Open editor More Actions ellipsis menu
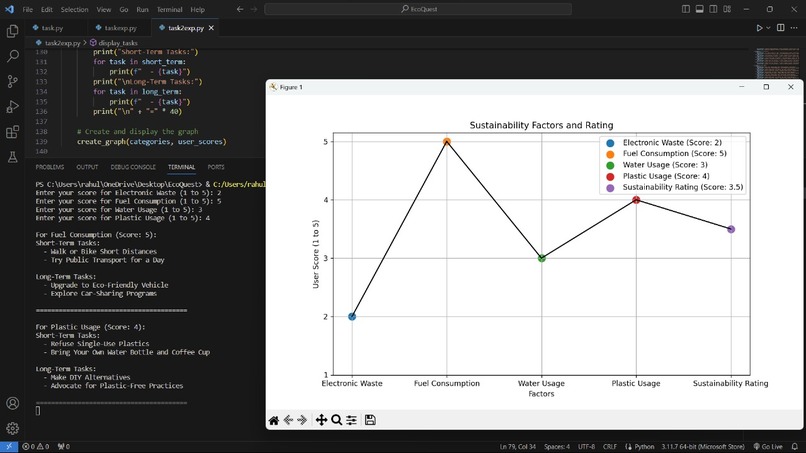The width and height of the screenshot is (806, 453). tap(794, 28)
